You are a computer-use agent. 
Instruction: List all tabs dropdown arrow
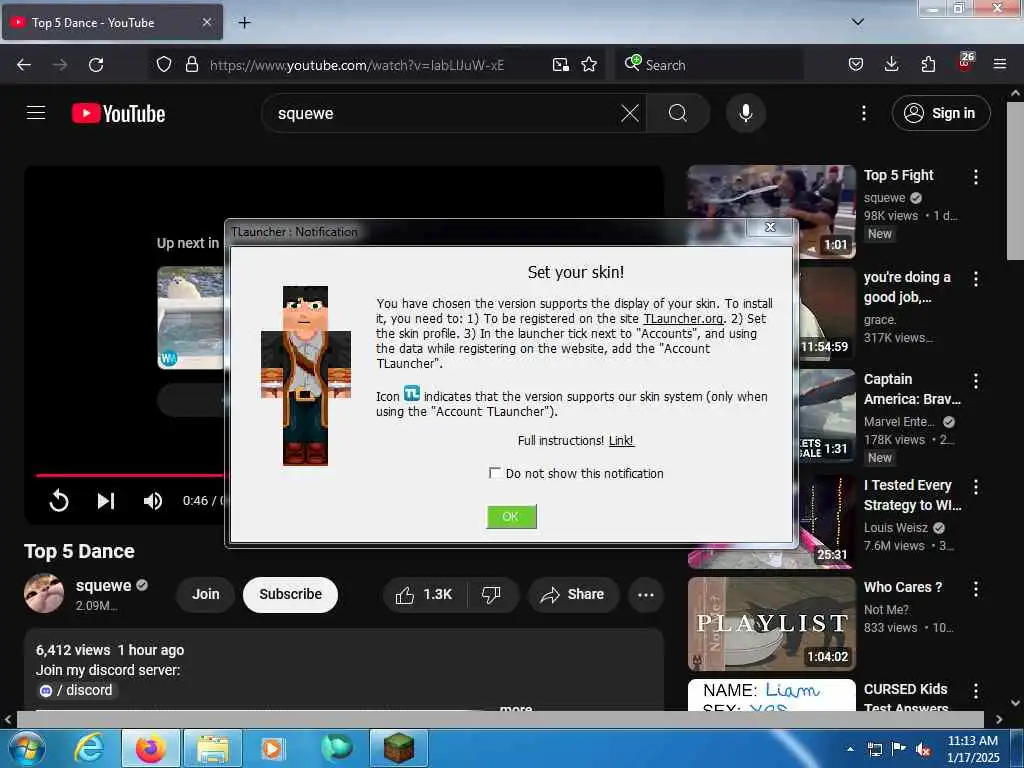click(x=858, y=22)
